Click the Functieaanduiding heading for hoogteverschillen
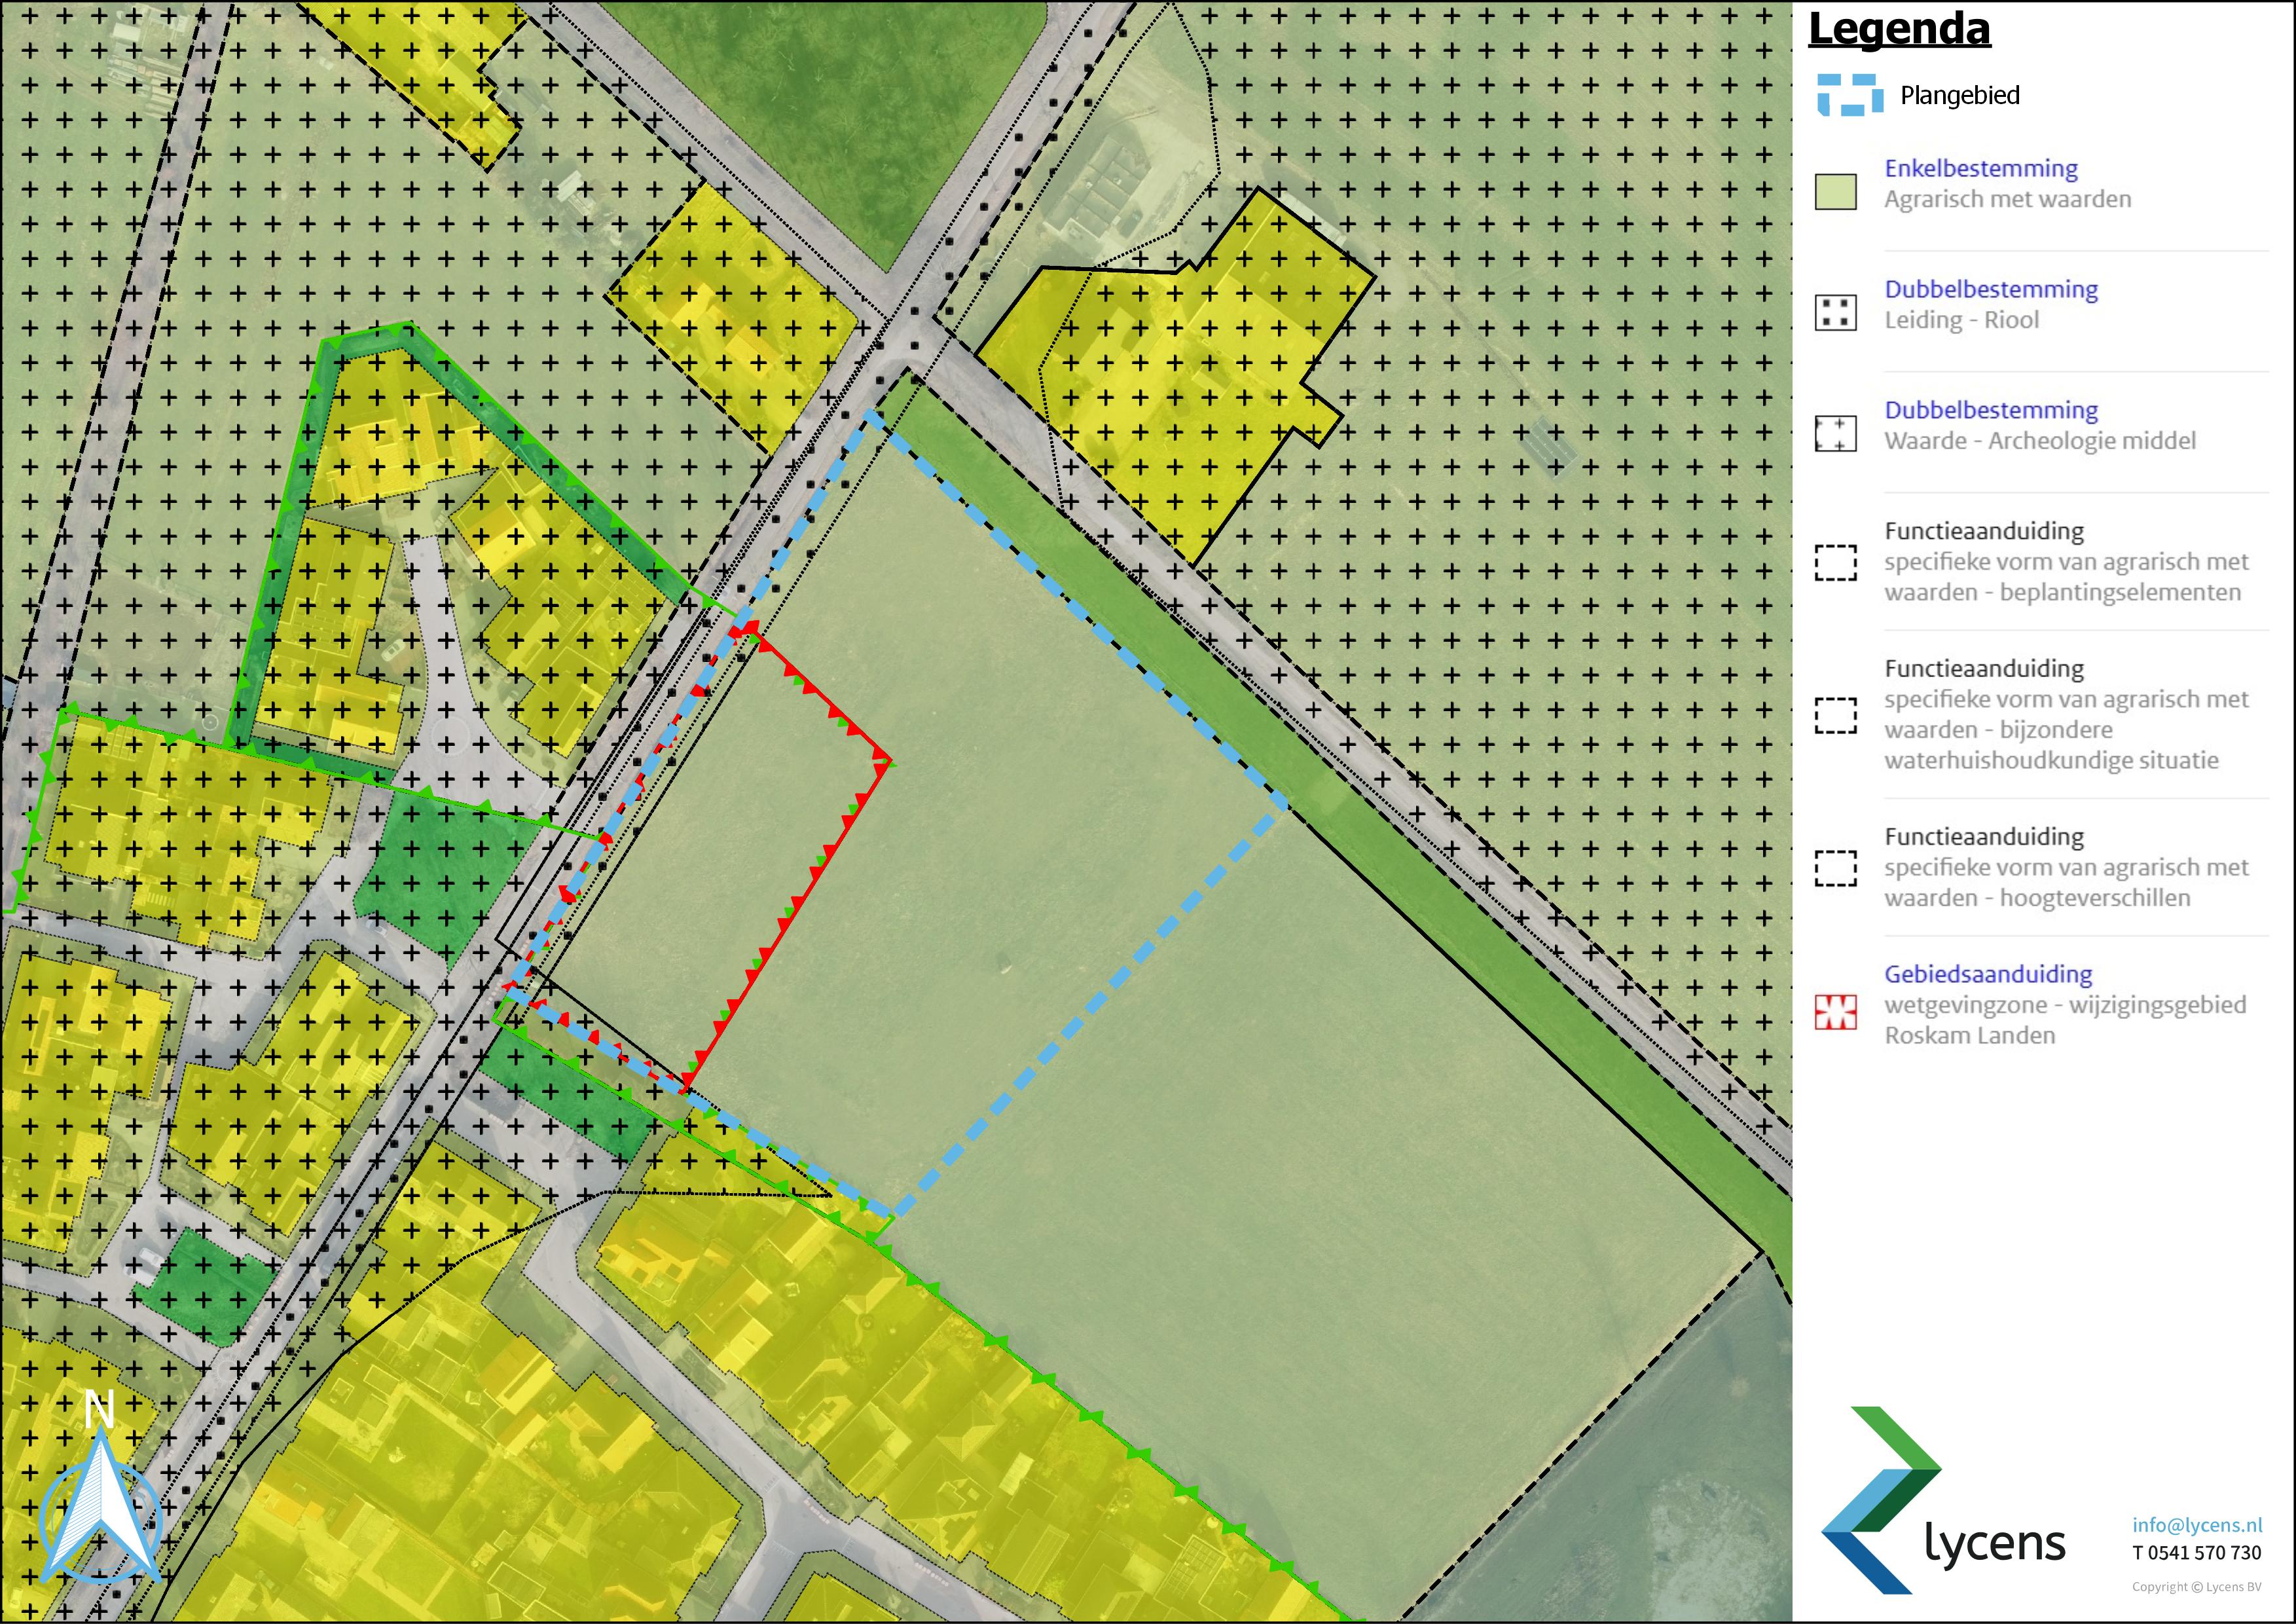The height and width of the screenshot is (1624, 2296). pos(1984,836)
